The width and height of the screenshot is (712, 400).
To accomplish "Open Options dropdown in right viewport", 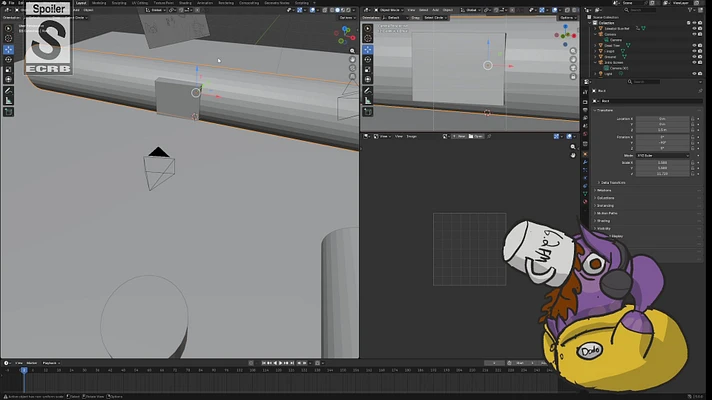I will (568, 18).
